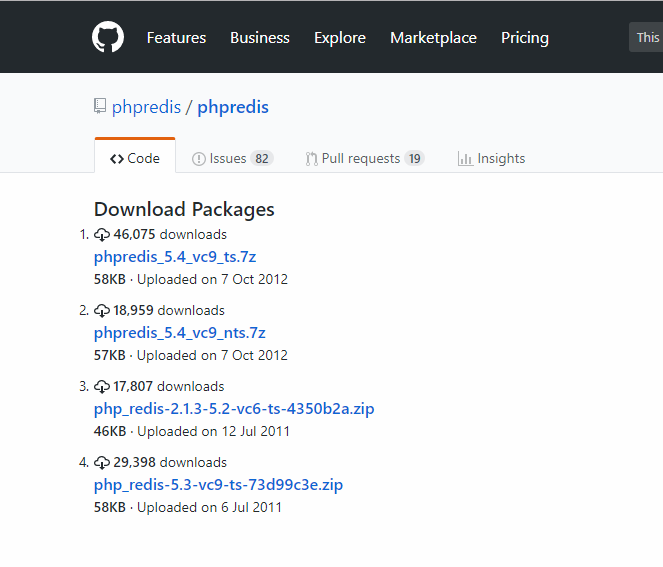Click the Insights bar graph icon
663x567 pixels.
coord(465,158)
